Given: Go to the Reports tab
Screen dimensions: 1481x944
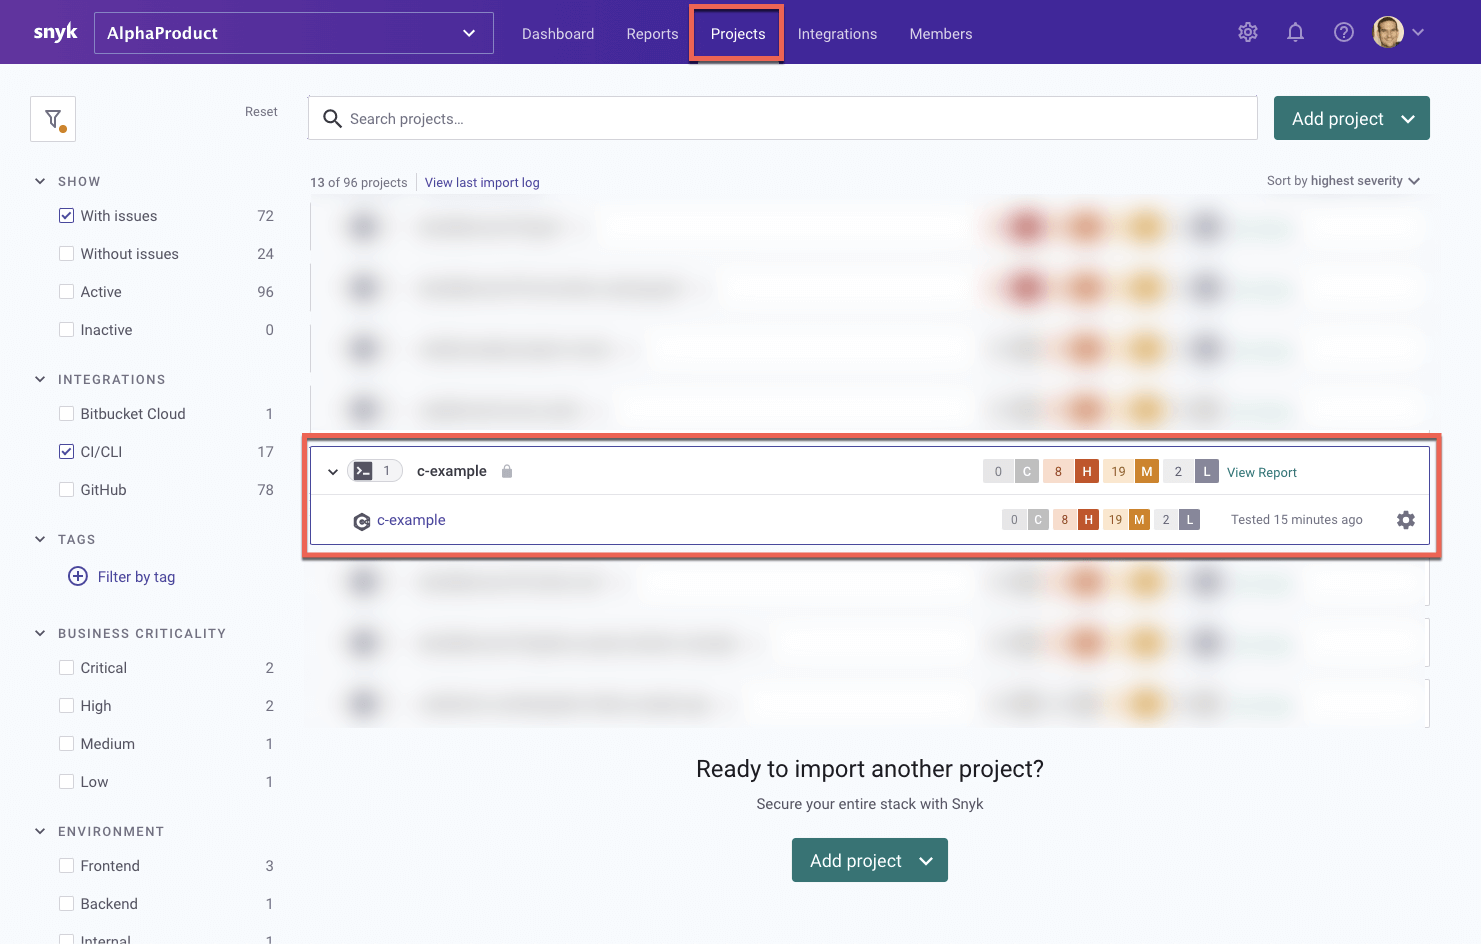Looking at the screenshot, I should click(652, 34).
